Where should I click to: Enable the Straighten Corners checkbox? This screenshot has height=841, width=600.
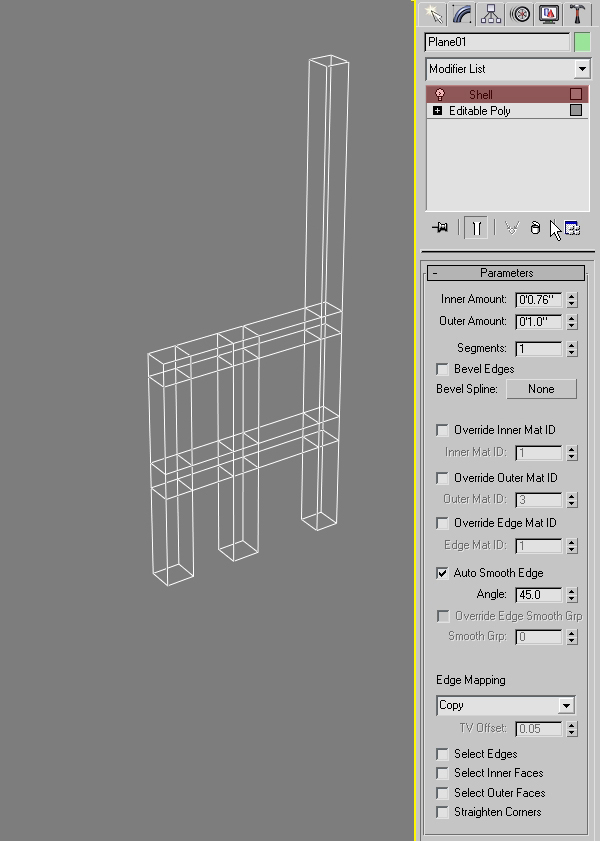(x=443, y=812)
